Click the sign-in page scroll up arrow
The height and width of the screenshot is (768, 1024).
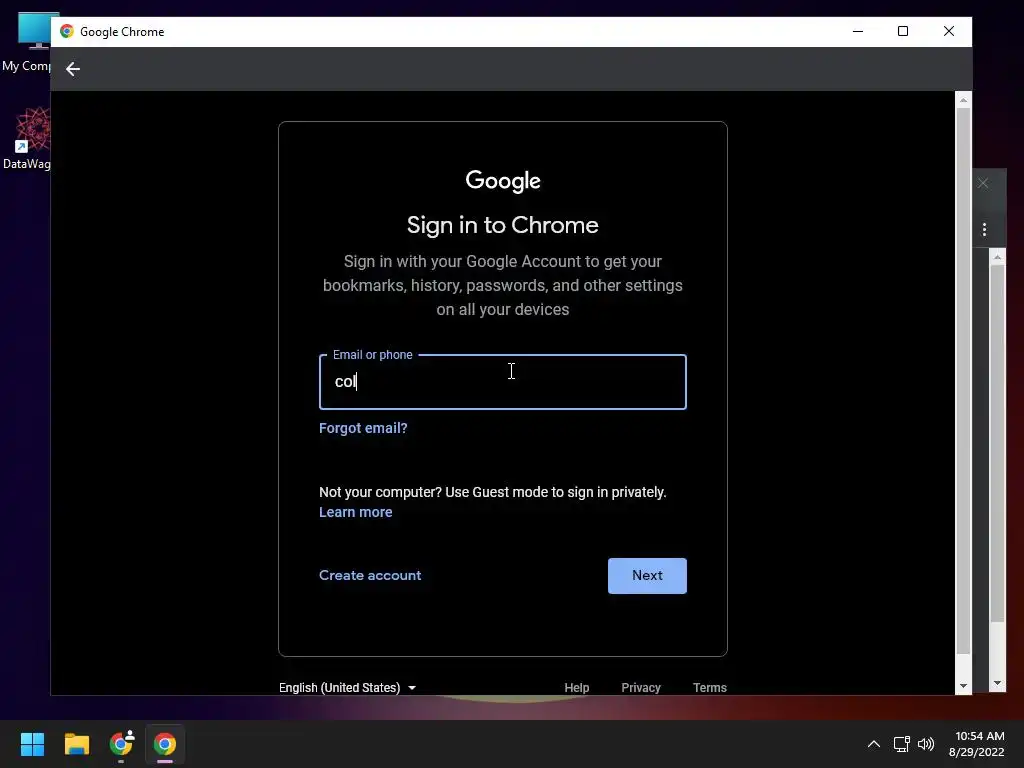(x=963, y=100)
